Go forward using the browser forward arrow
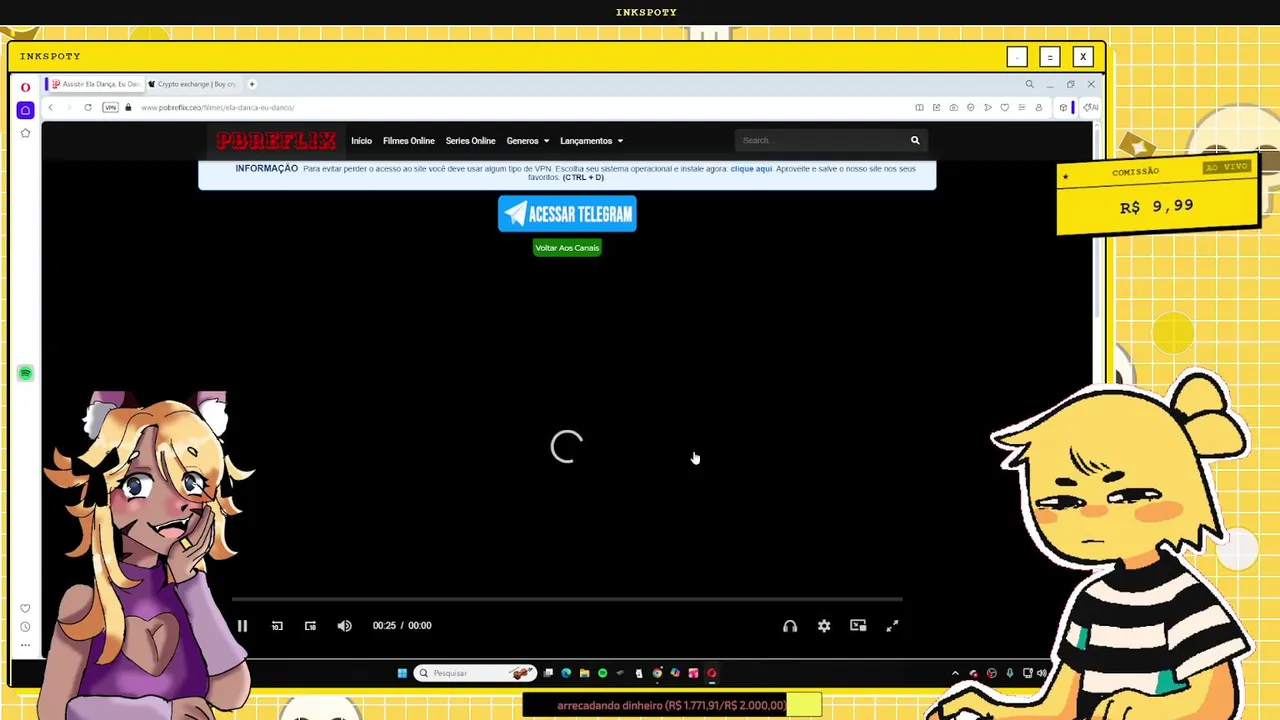The height and width of the screenshot is (720, 1280). pyautogui.click(x=68, y=107)
